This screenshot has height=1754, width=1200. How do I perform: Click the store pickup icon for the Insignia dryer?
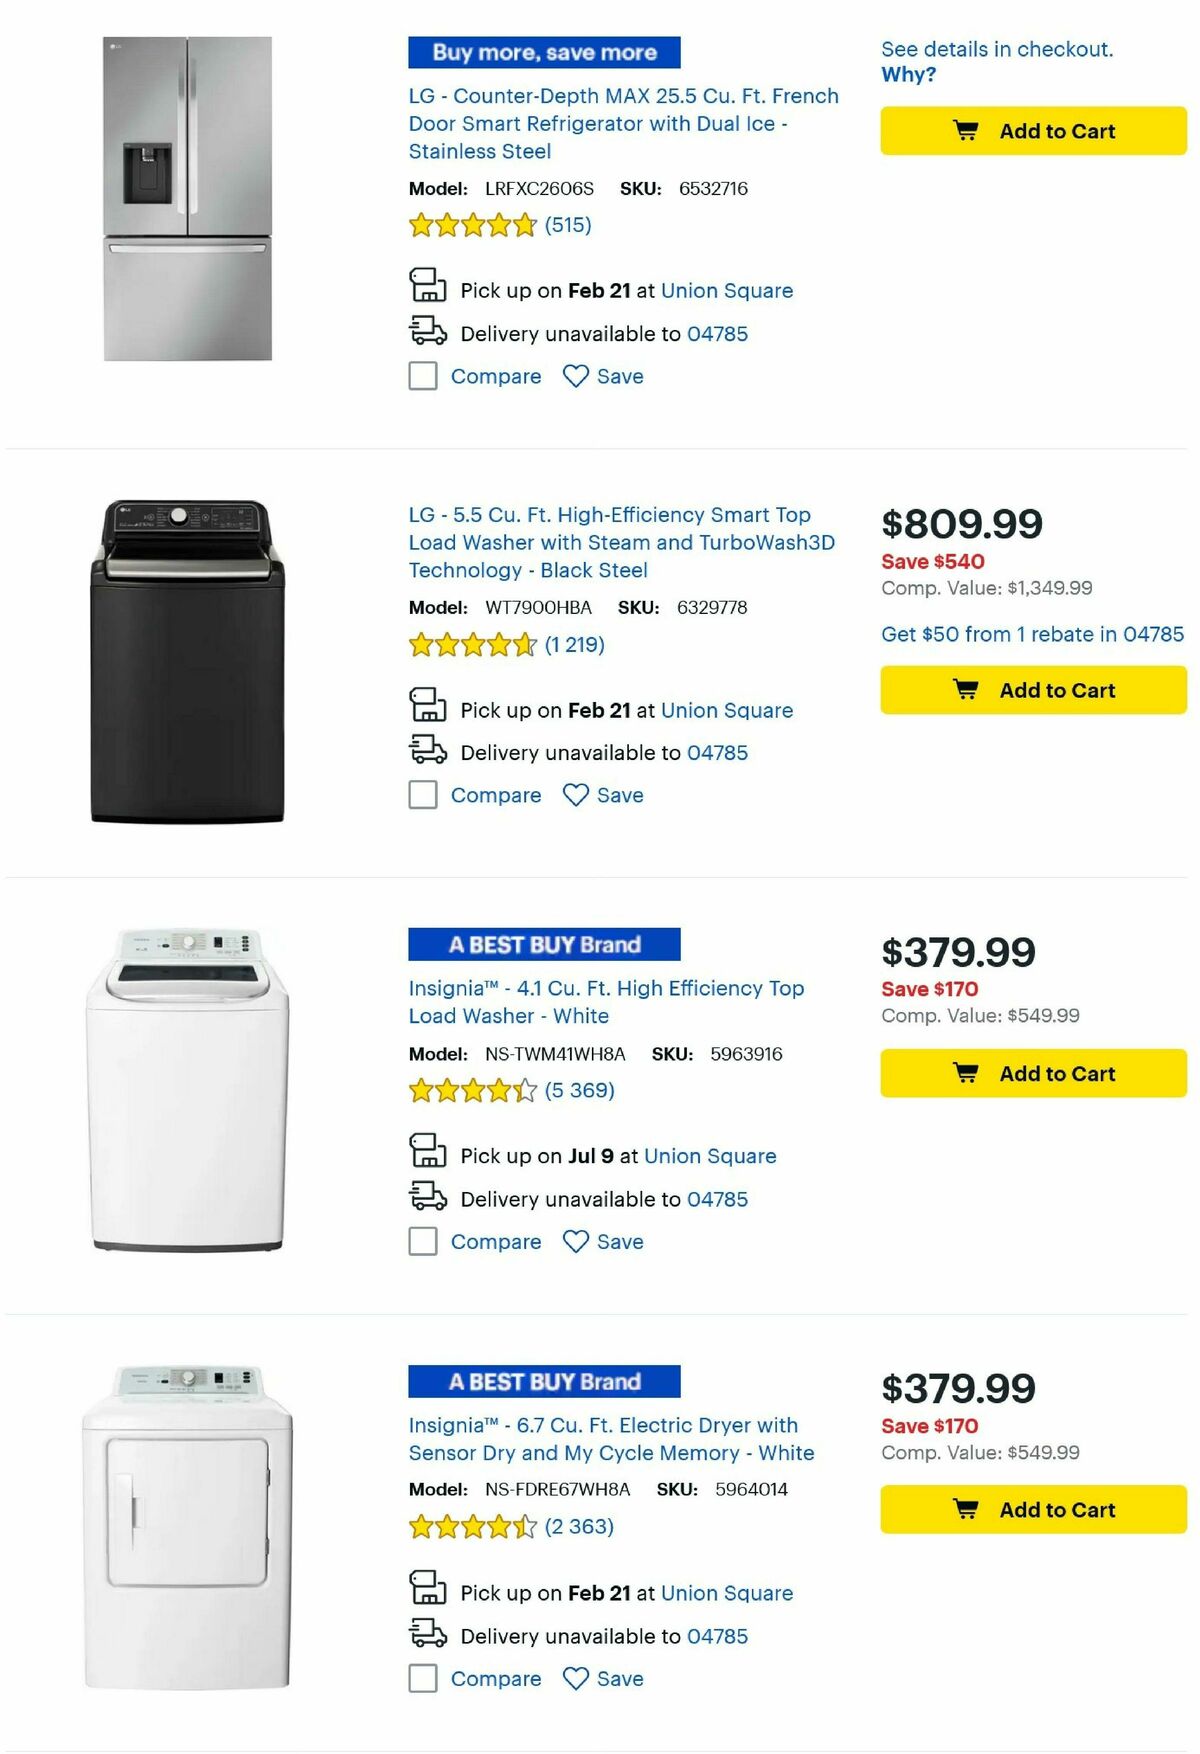(428, 1591)
